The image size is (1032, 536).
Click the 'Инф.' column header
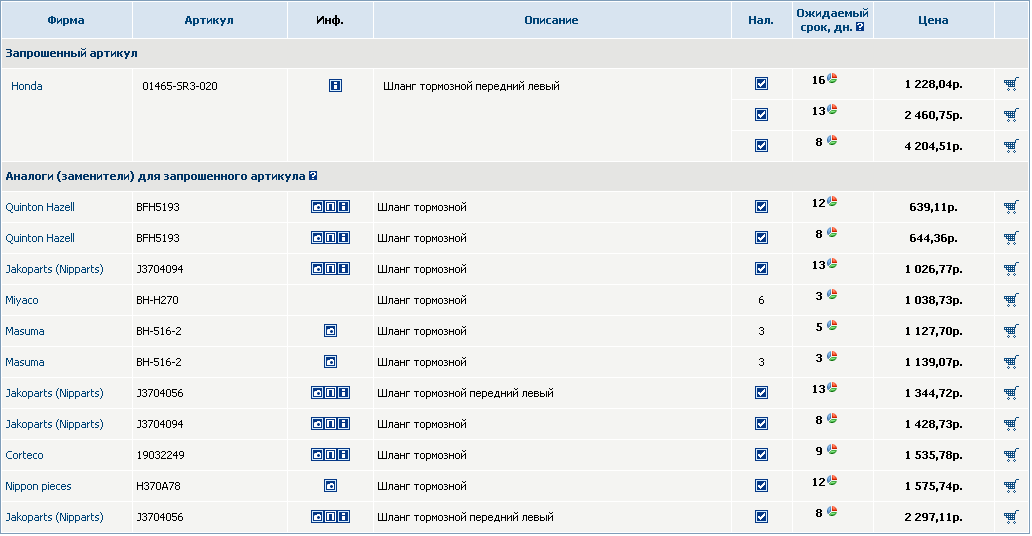(x=330, y=20)
